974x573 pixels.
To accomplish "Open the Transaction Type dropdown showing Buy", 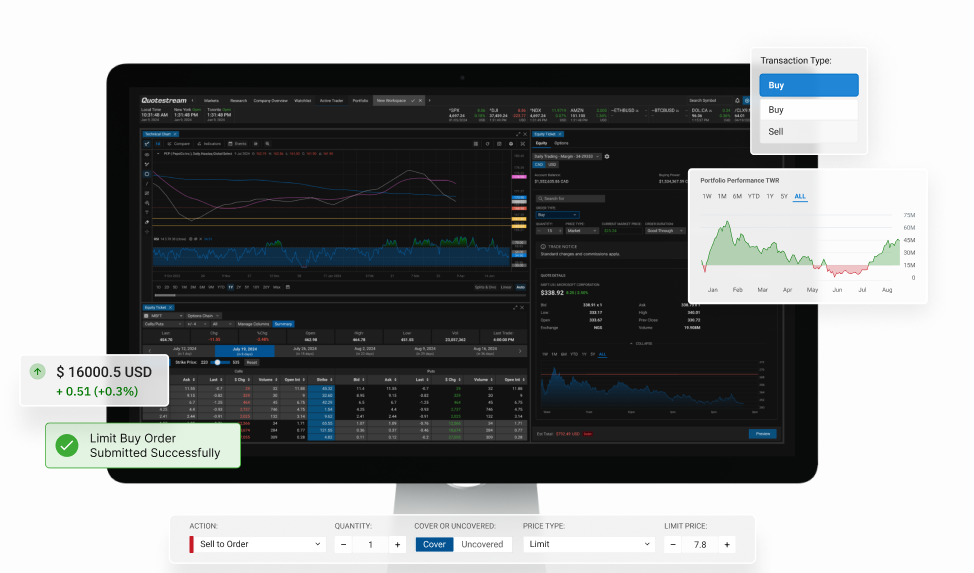I will pyautogui.click(x=809, y=85).
